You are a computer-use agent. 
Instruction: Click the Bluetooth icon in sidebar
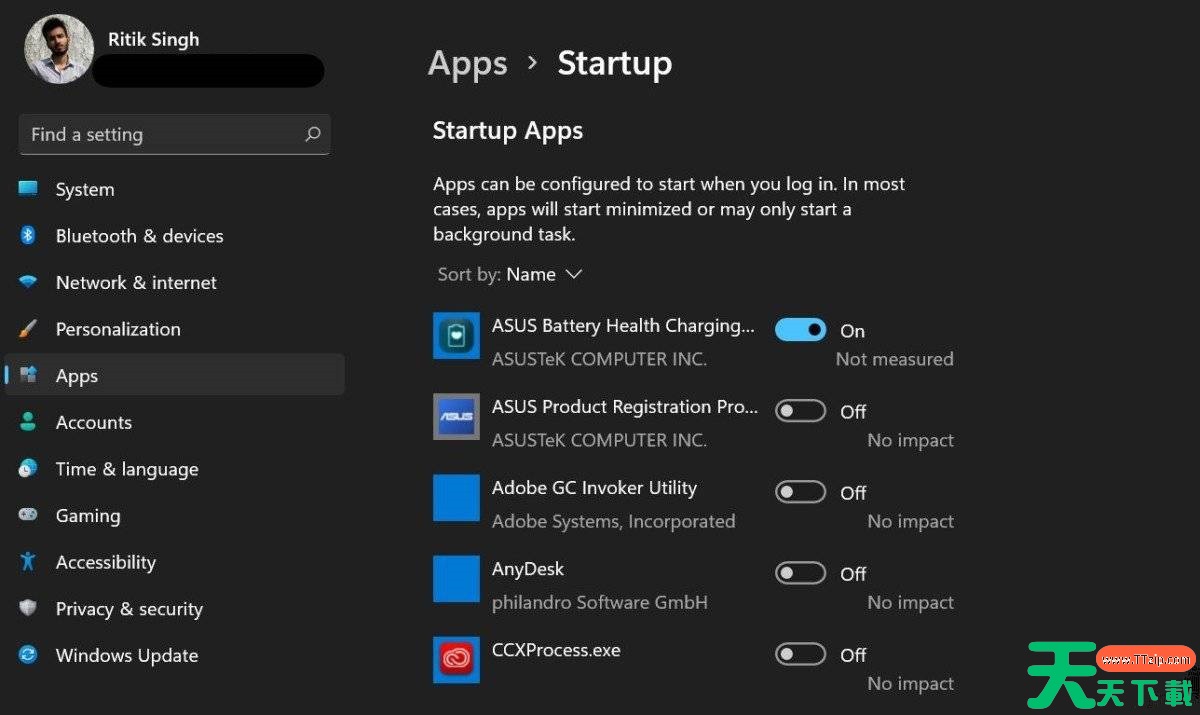tap(28, 235)
